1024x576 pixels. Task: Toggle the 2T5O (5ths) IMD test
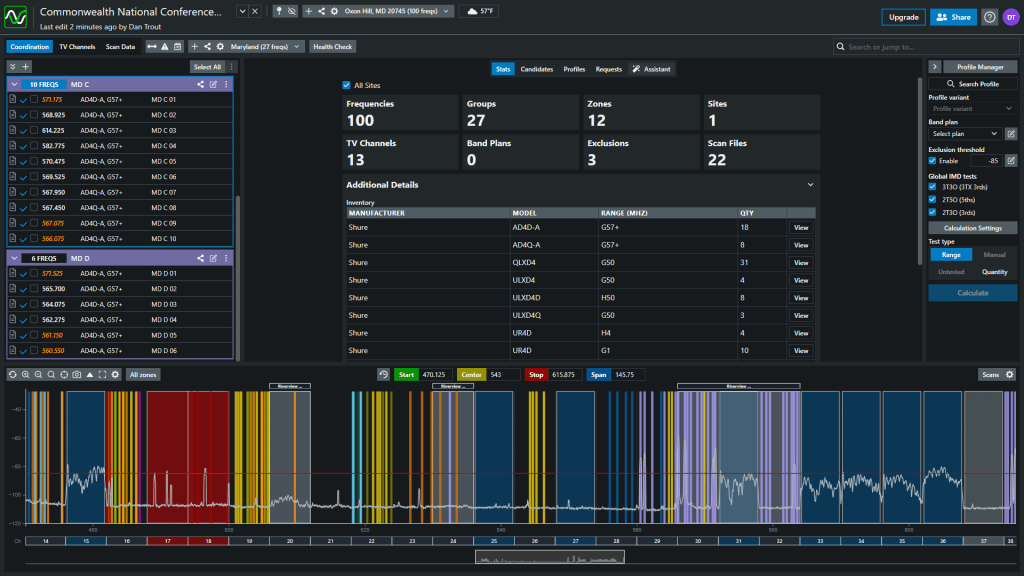pyautogui.click(x=932, y=199)
